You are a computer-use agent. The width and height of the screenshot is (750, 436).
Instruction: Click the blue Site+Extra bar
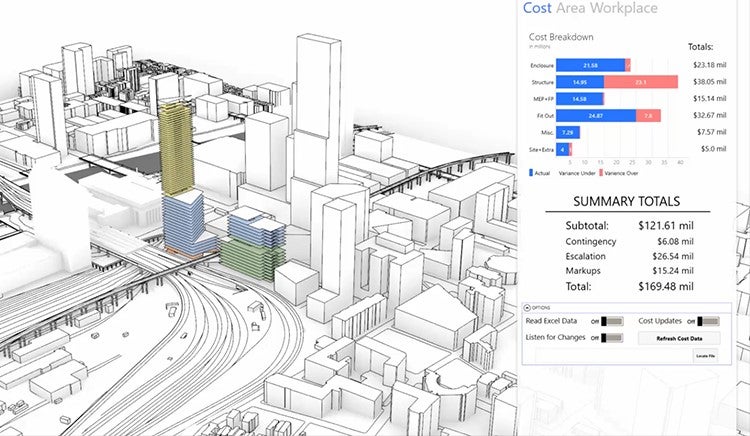point(562,150)
